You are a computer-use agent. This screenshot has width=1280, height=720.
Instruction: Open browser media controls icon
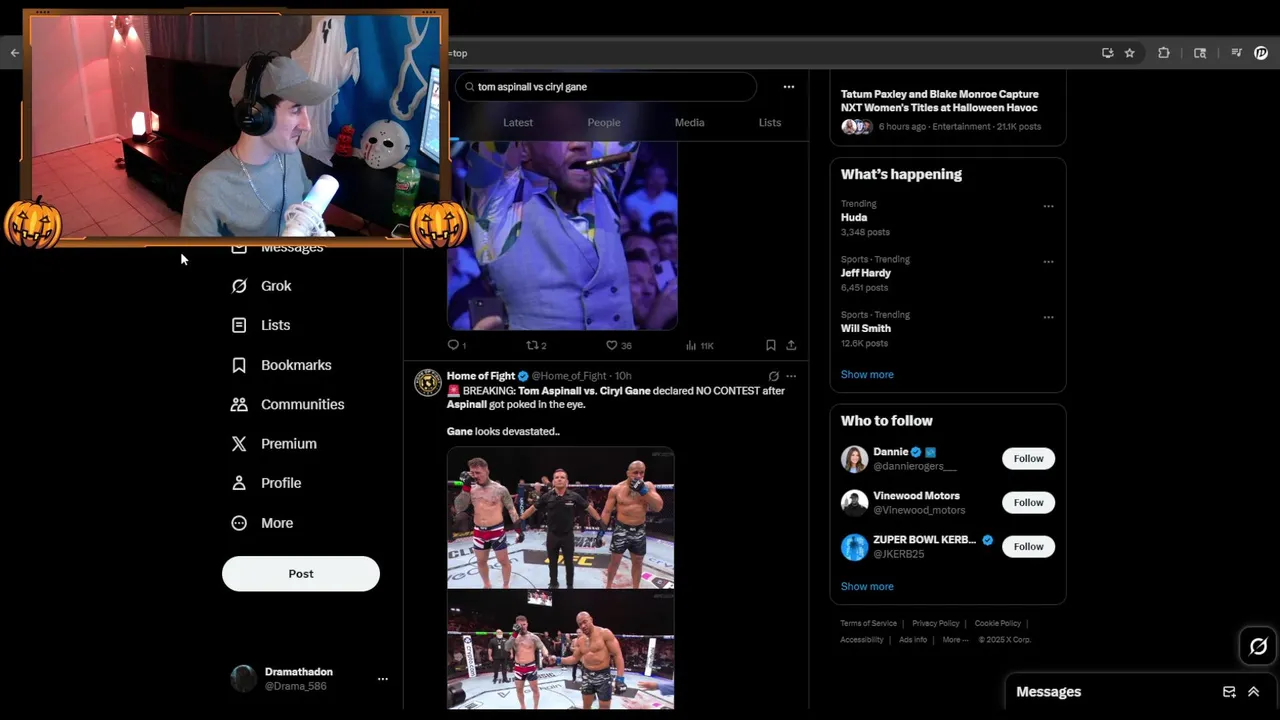coord(1236,53)
